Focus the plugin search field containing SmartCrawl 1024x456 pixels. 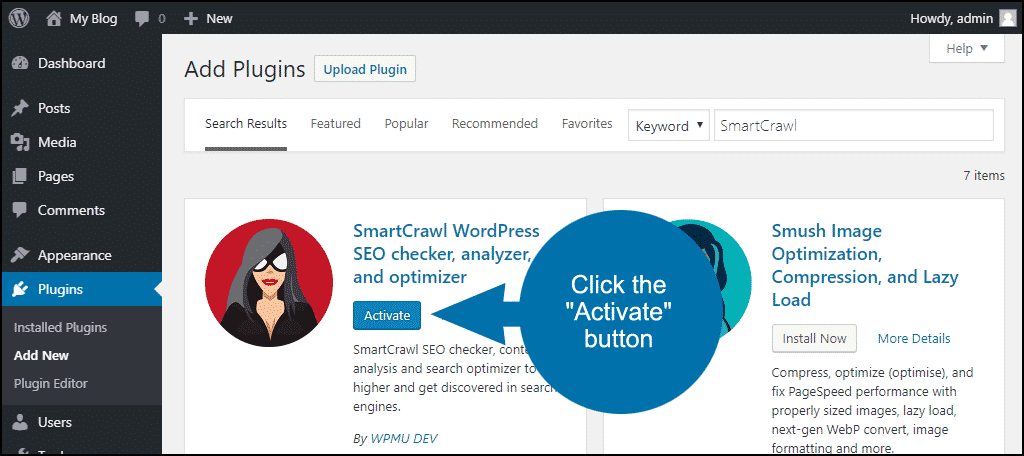(854, 125)
